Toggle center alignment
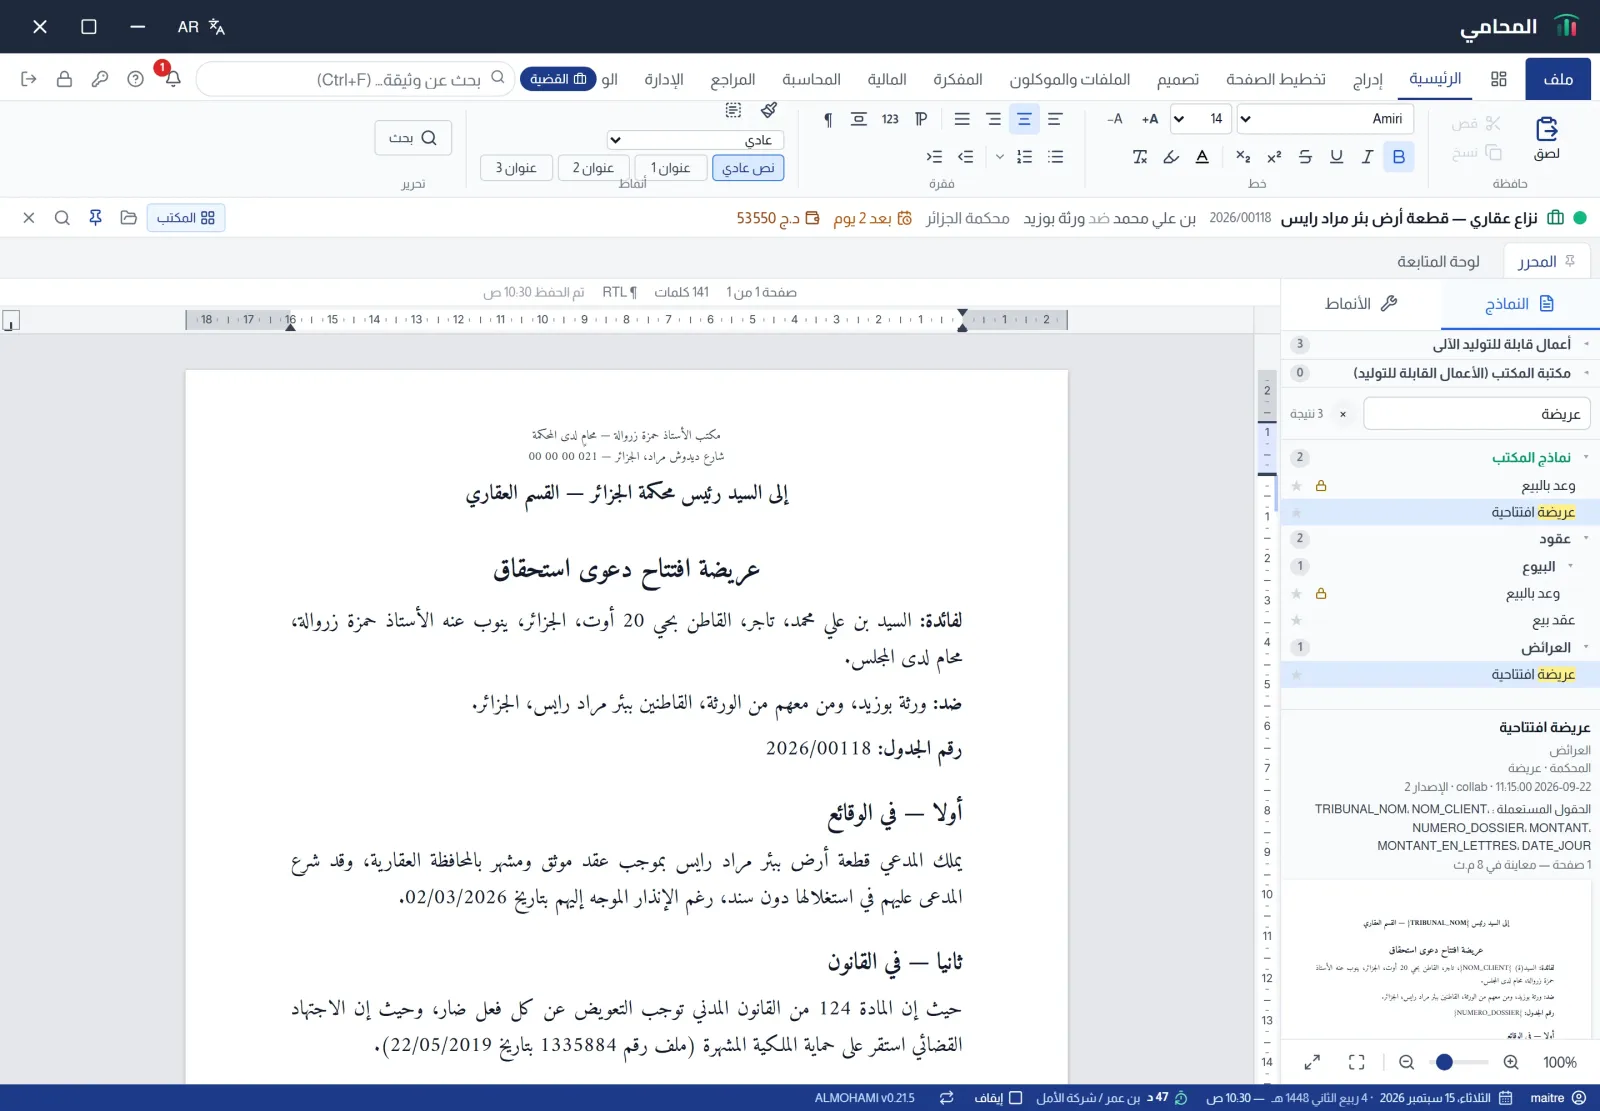The height and width of the screenshot is (1111, 1600). point(1024,119)
